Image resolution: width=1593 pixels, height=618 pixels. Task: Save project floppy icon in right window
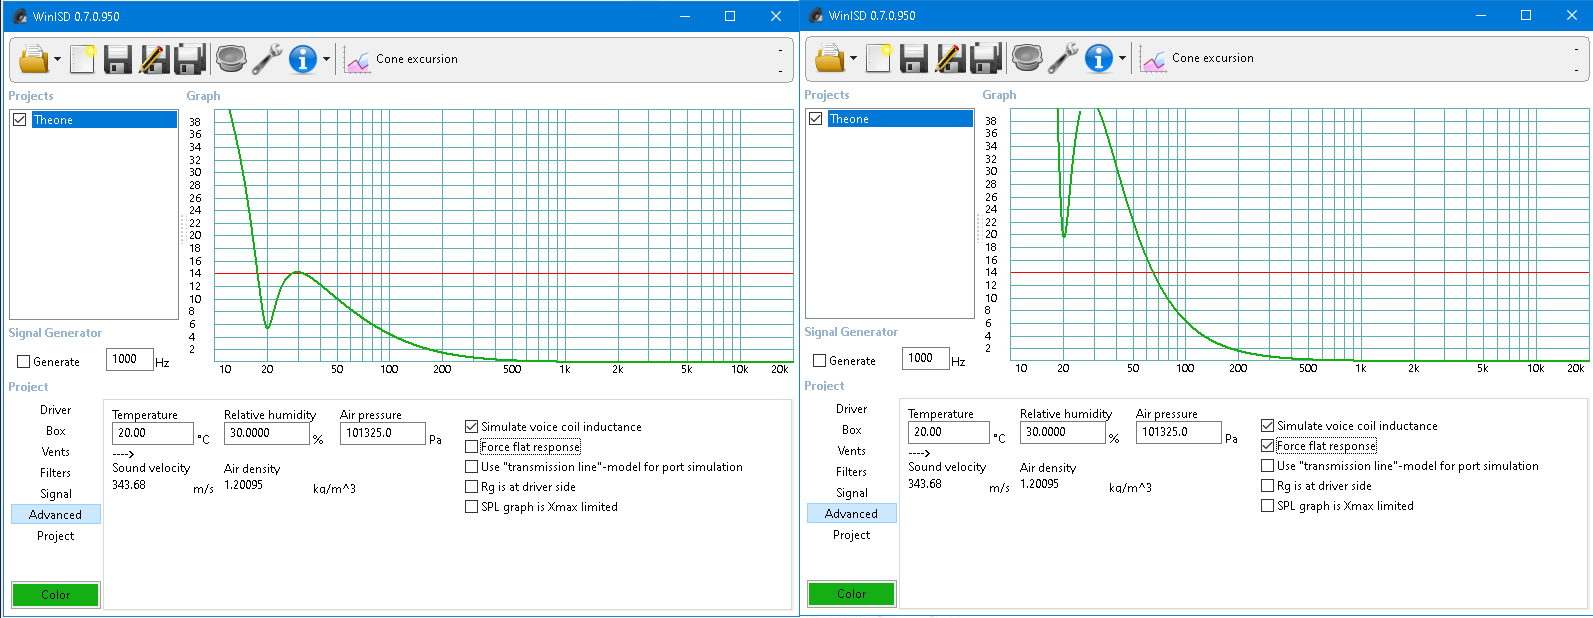coord(914,58)
